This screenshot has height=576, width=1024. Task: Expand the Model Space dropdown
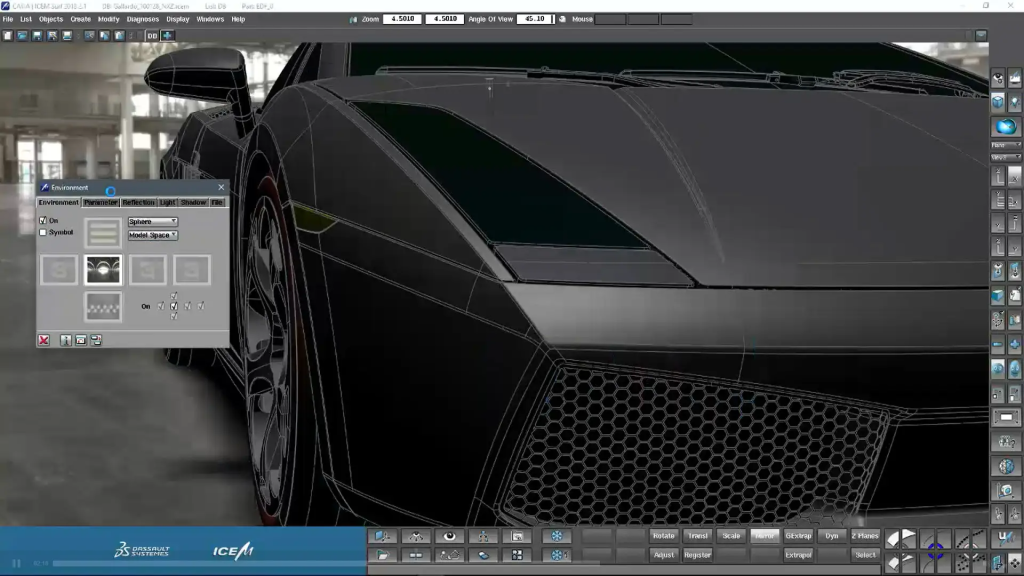point(152,235)
